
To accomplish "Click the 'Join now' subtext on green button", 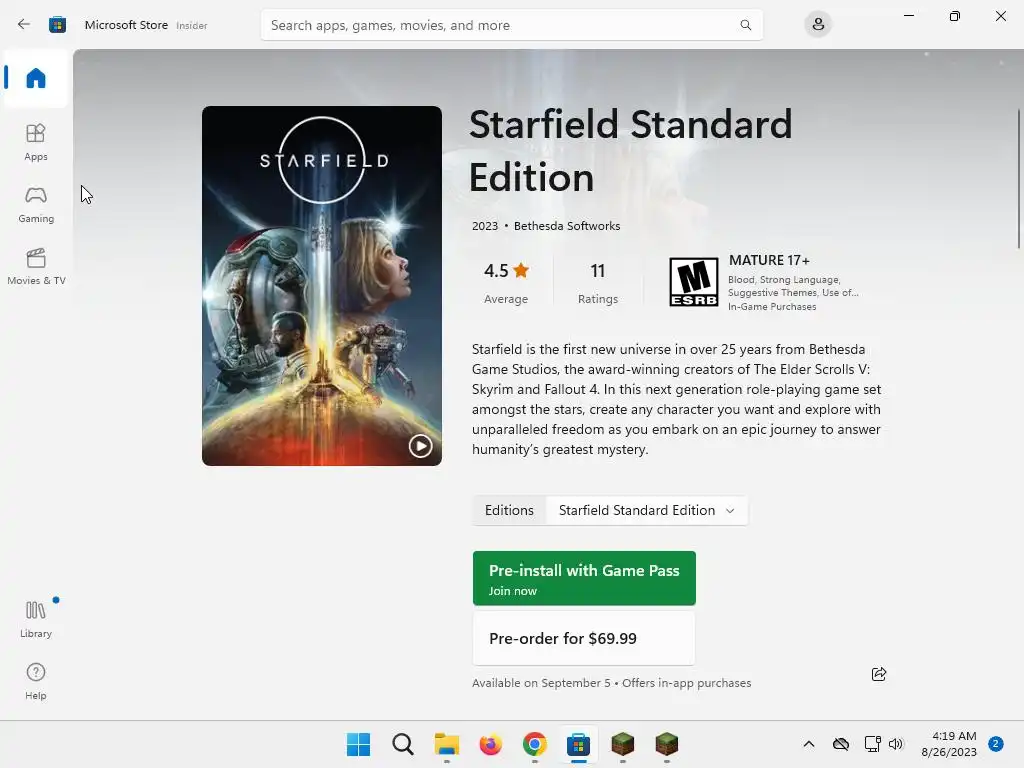I will (513, 591).
